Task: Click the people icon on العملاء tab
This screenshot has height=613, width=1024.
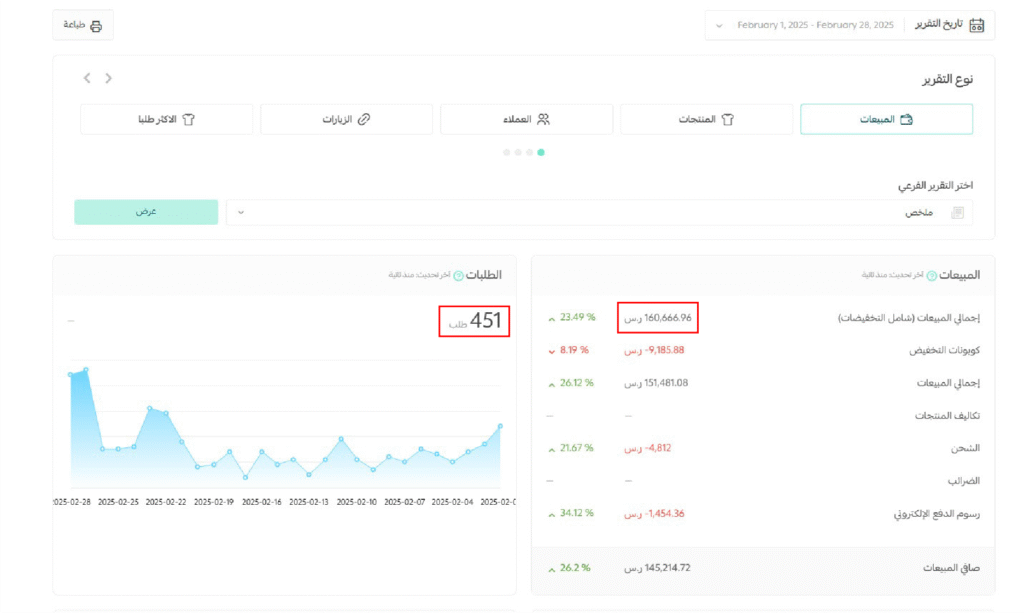Action: click(x=543, y=120)
